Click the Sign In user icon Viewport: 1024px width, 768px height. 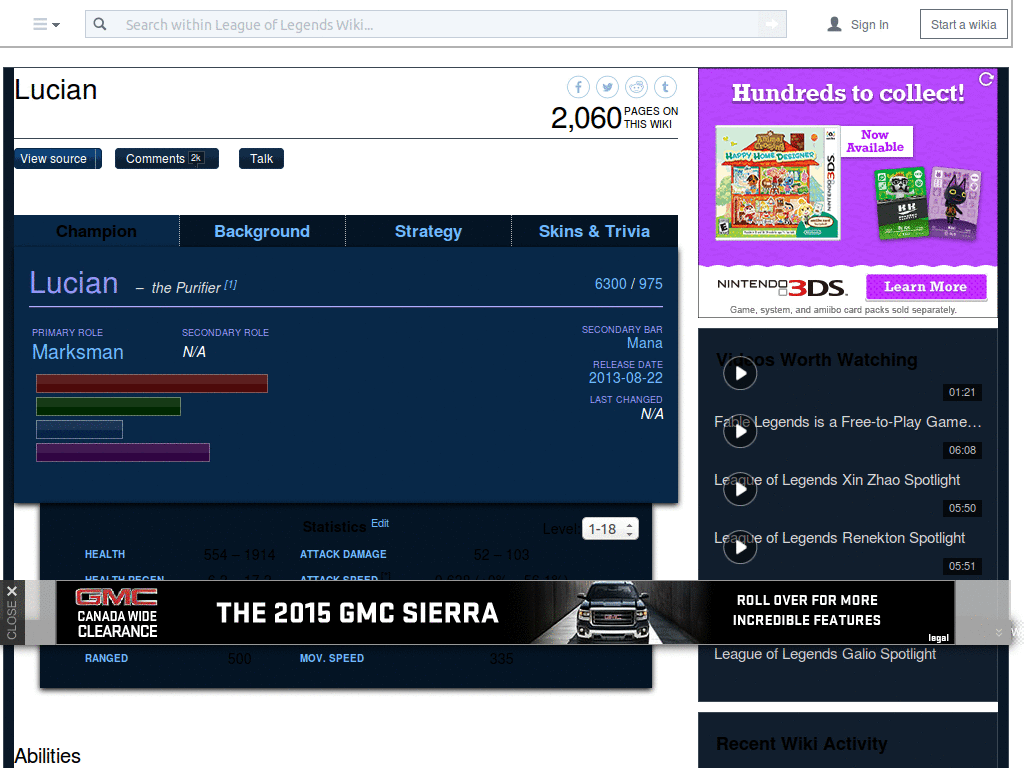834,24
